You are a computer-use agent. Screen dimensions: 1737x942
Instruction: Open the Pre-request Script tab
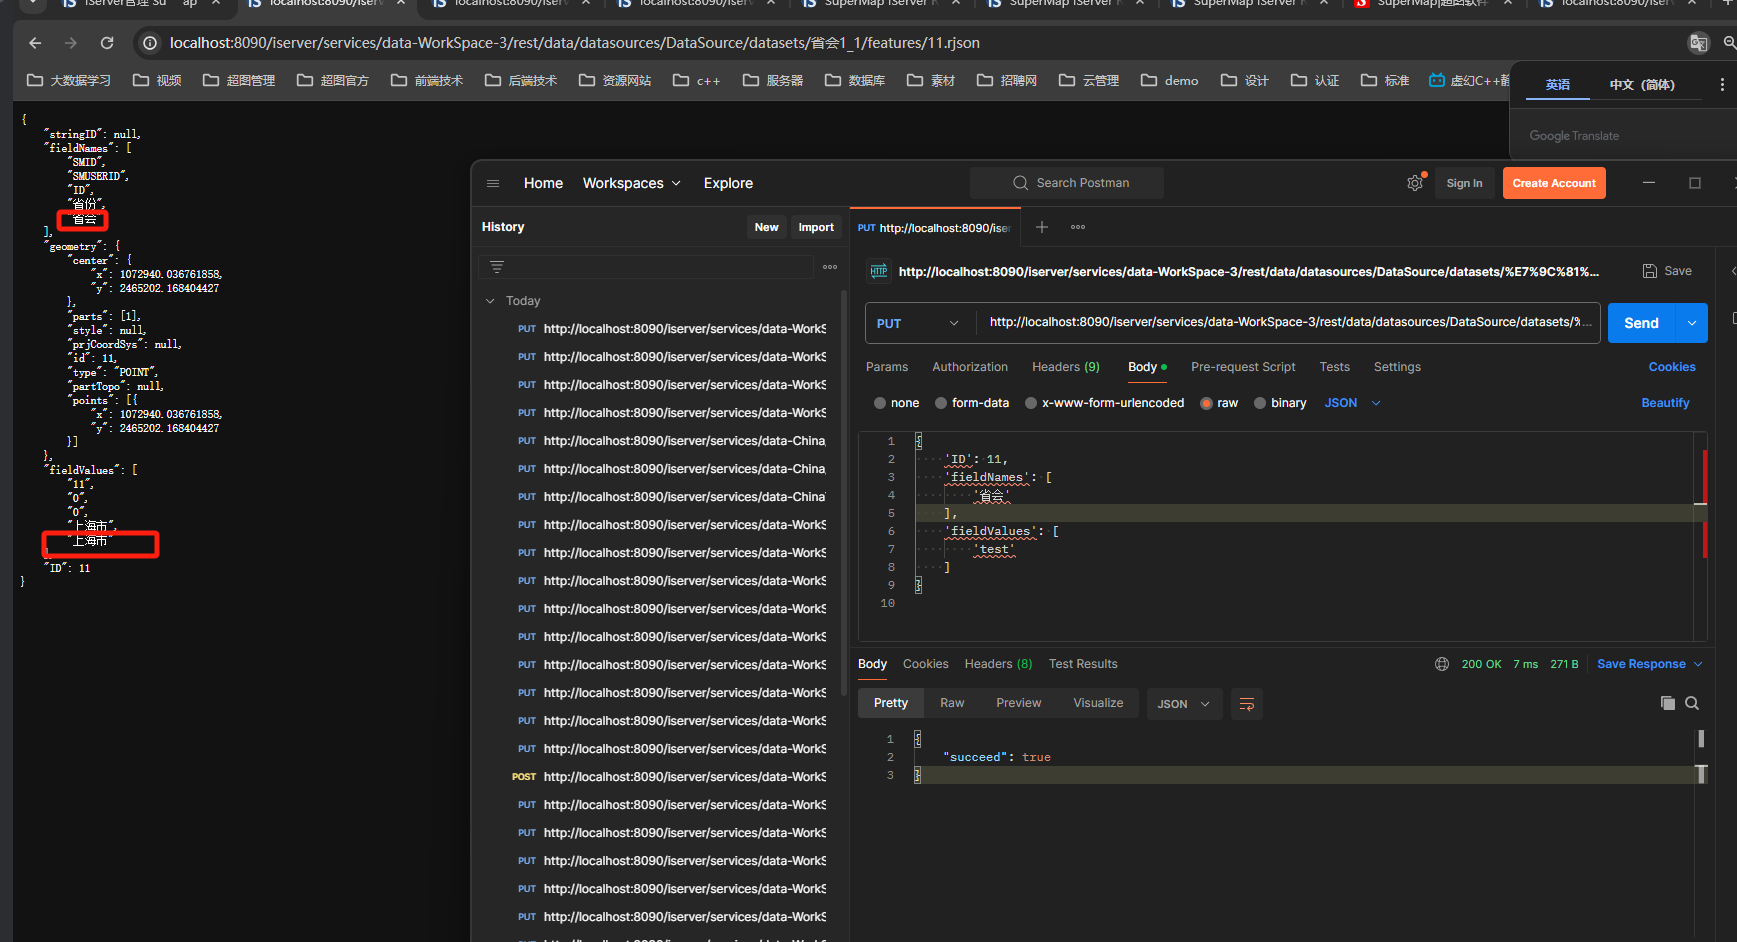[1243, 367]
